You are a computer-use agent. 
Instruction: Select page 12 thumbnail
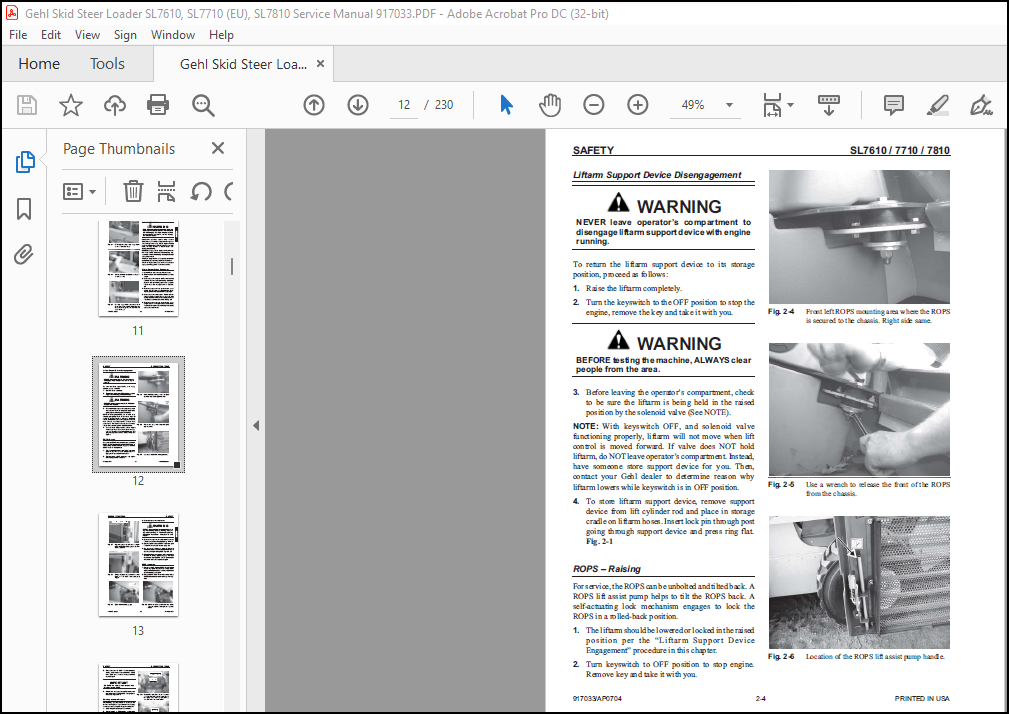(x=138, y=414)
